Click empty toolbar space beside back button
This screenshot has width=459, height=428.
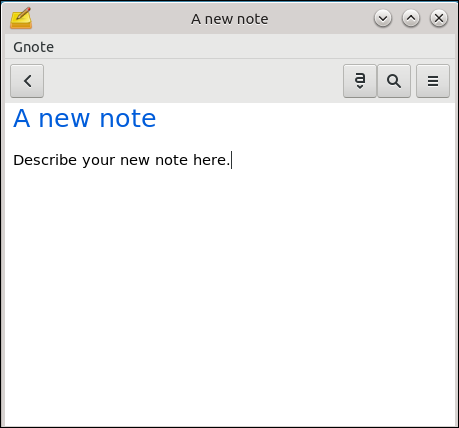[193, 81]
